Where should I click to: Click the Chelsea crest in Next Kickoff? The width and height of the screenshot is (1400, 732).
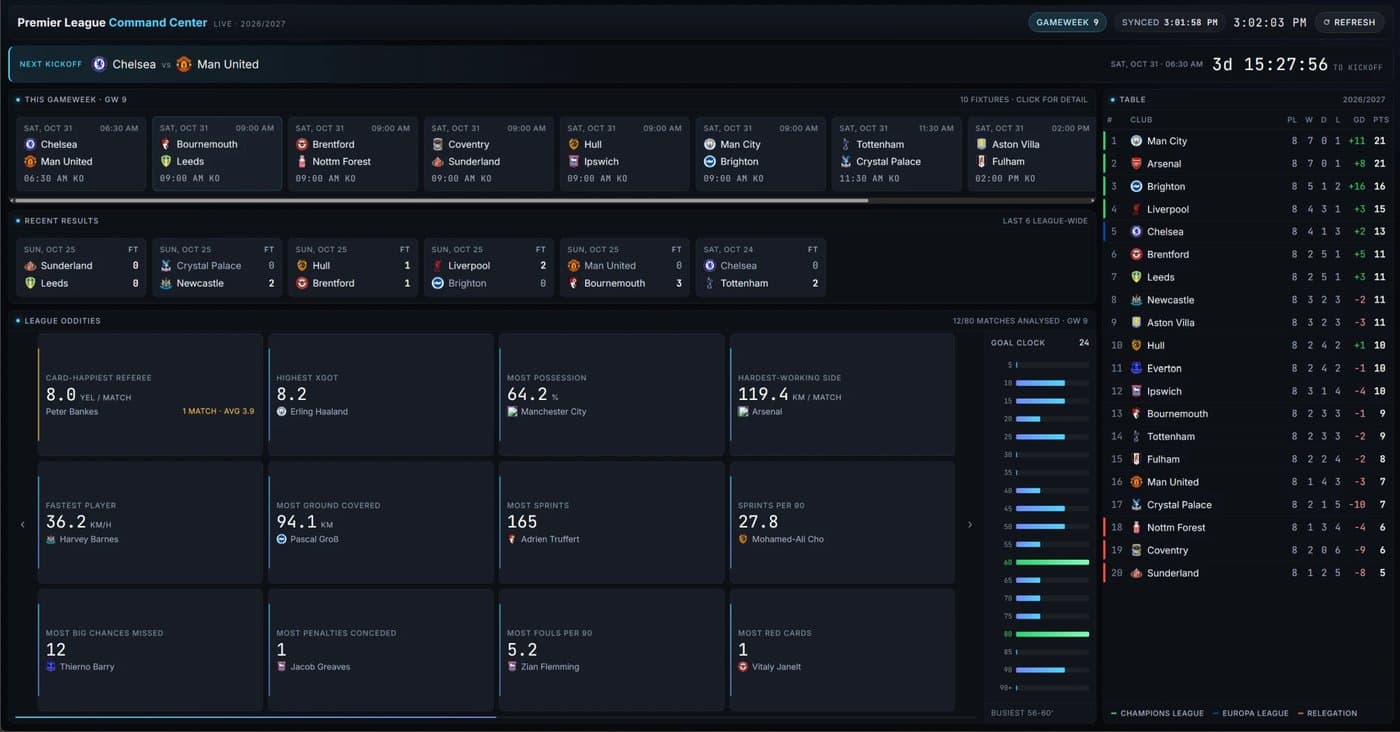(99, 64)
